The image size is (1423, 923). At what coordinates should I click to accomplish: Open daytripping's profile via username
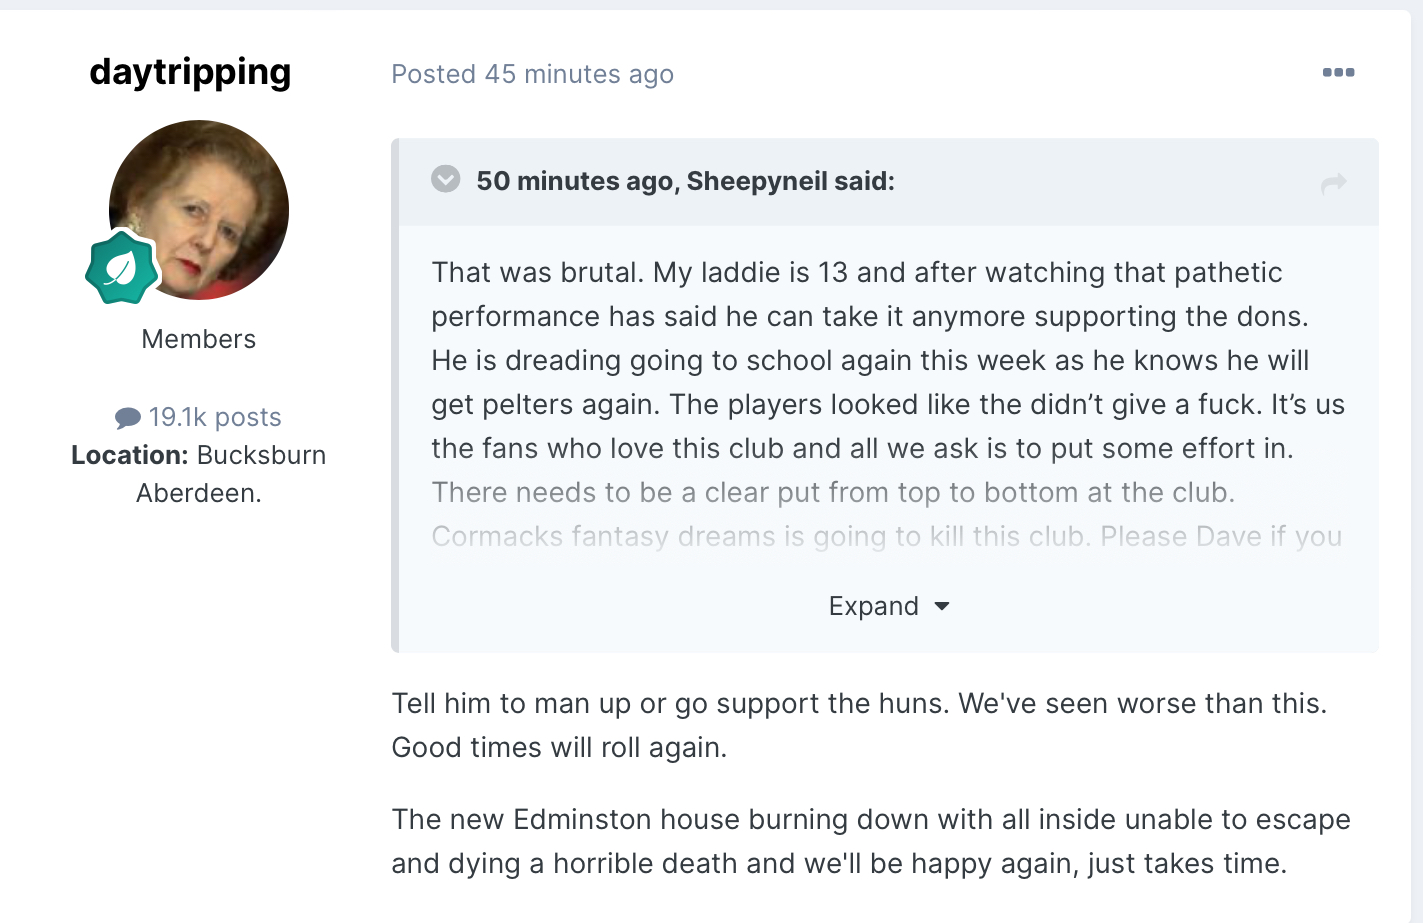click(x=190, y=72)
